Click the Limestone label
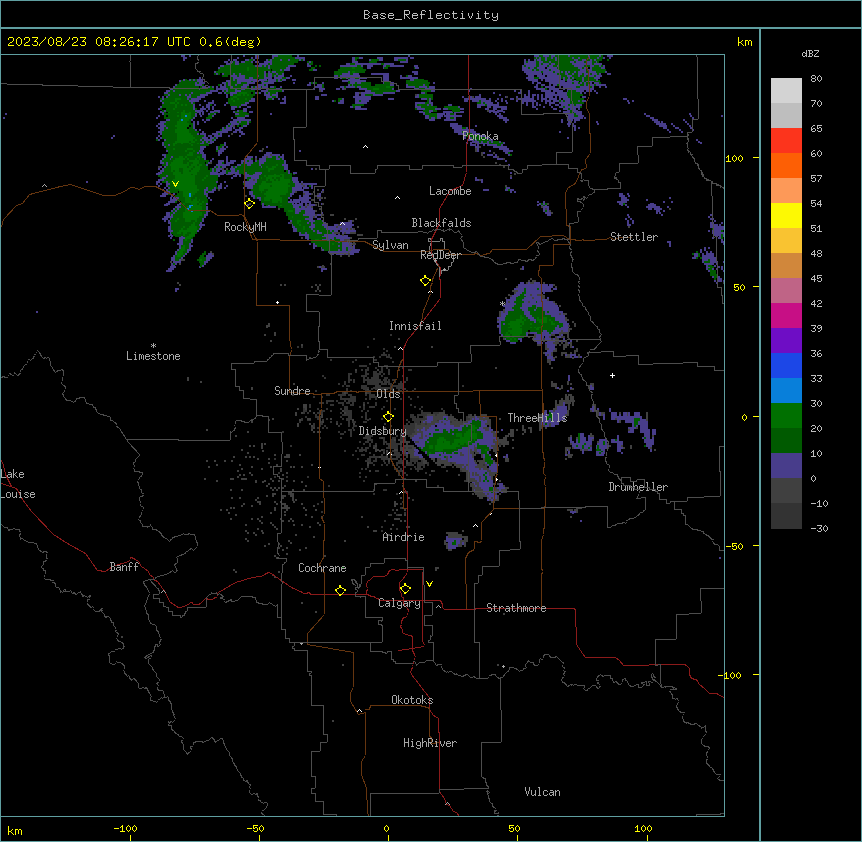 pyautogui.click(x=153, y=356)
